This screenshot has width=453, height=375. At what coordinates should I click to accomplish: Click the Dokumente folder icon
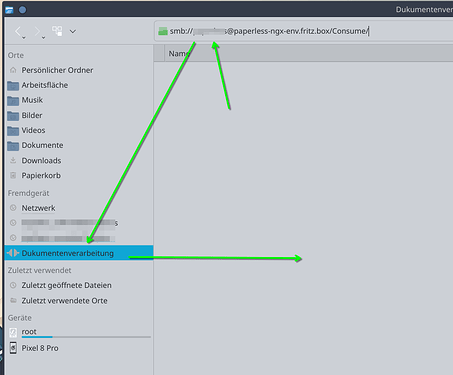click(x=13, y=146)
